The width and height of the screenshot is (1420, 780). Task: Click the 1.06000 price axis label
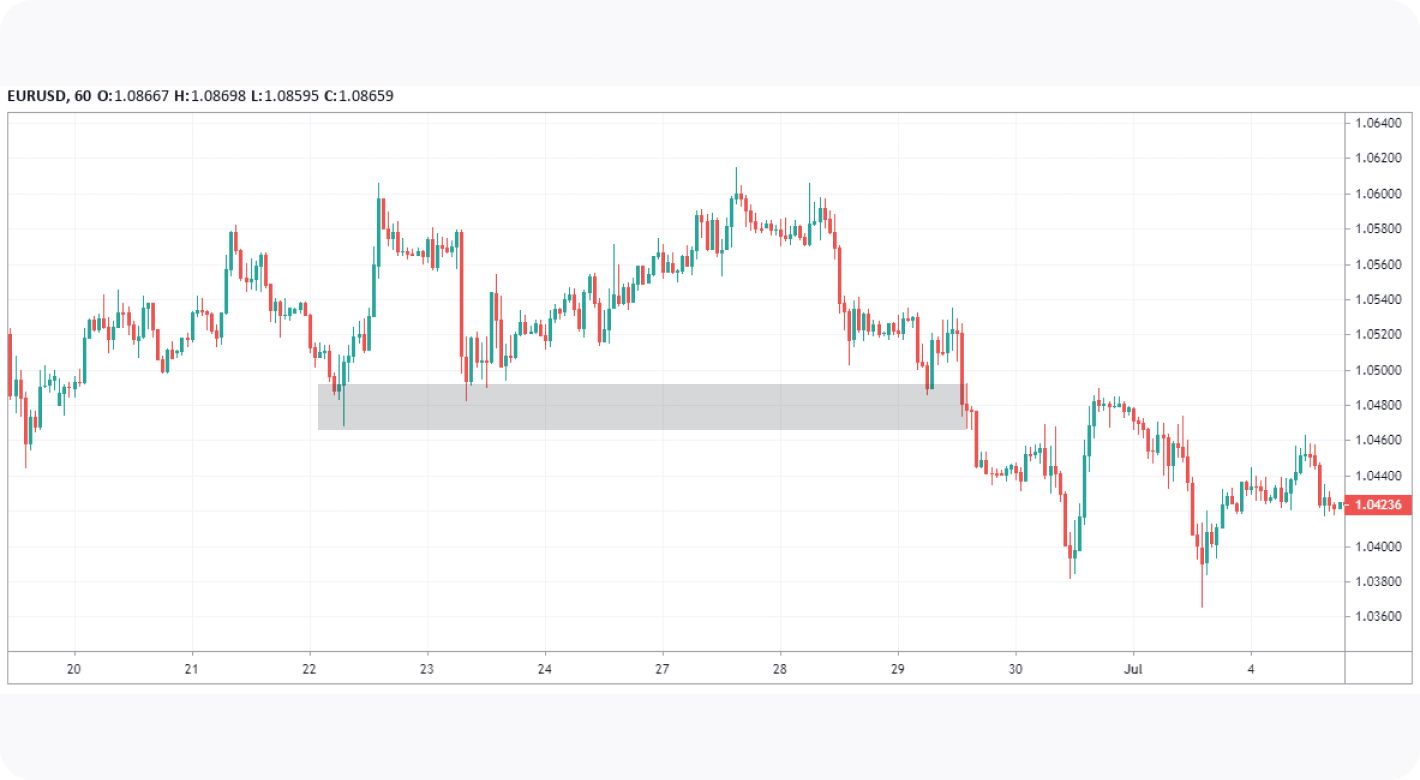click(1377, 194)
